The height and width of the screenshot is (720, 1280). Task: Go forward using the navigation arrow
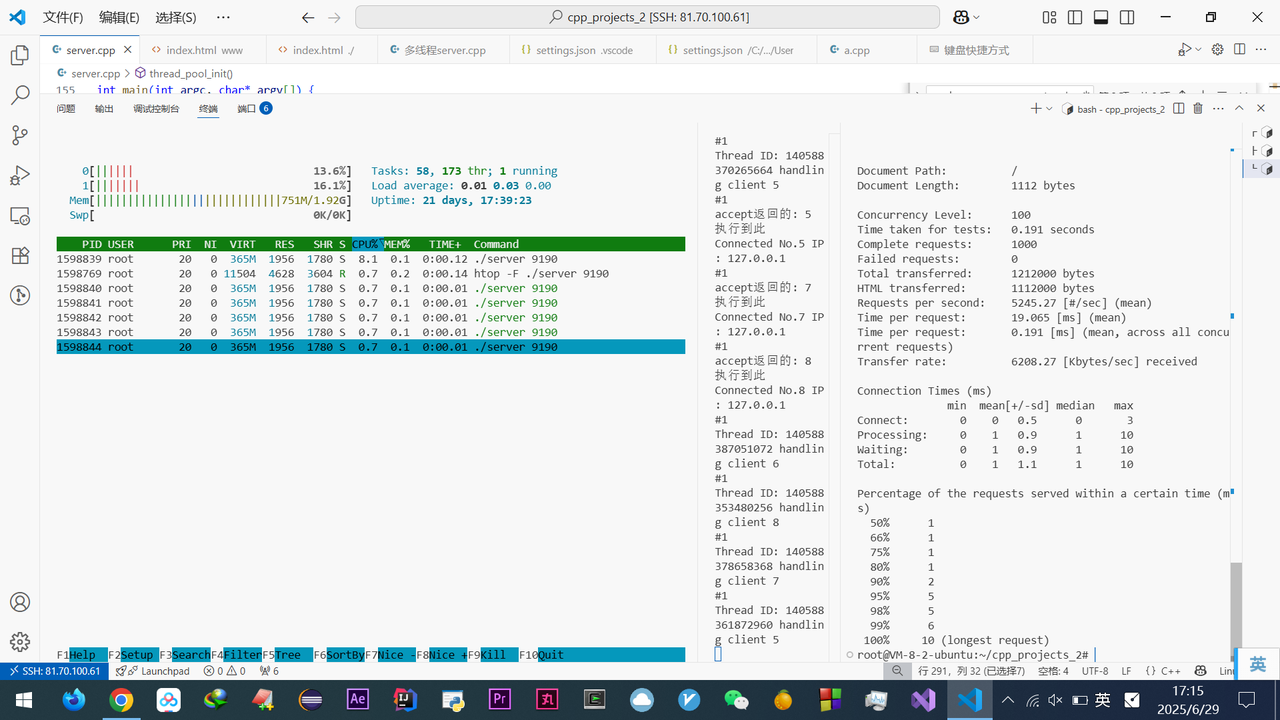tap(334, 18)
